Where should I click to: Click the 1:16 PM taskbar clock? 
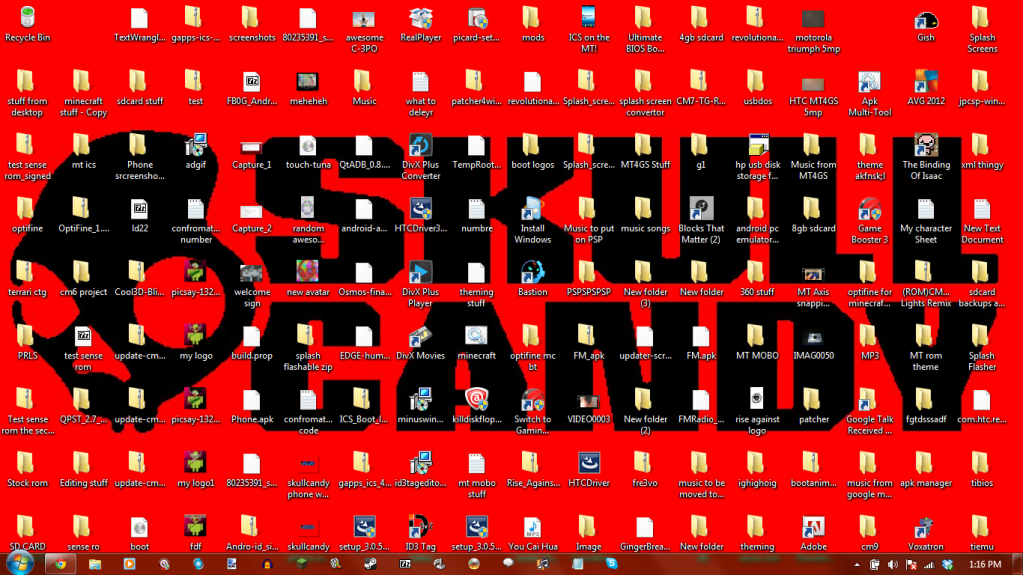point(985,565)
